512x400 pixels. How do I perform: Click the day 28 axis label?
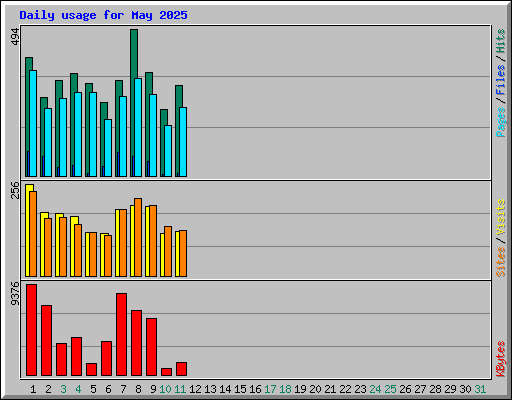[x=435, y=389]
